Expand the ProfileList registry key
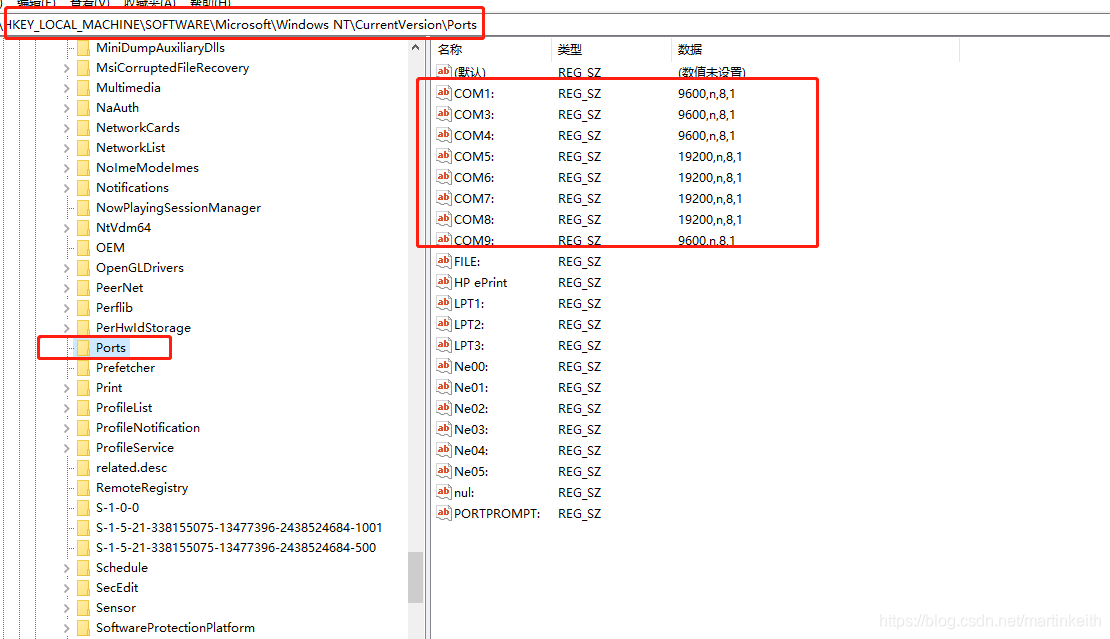 click(67, 408)
